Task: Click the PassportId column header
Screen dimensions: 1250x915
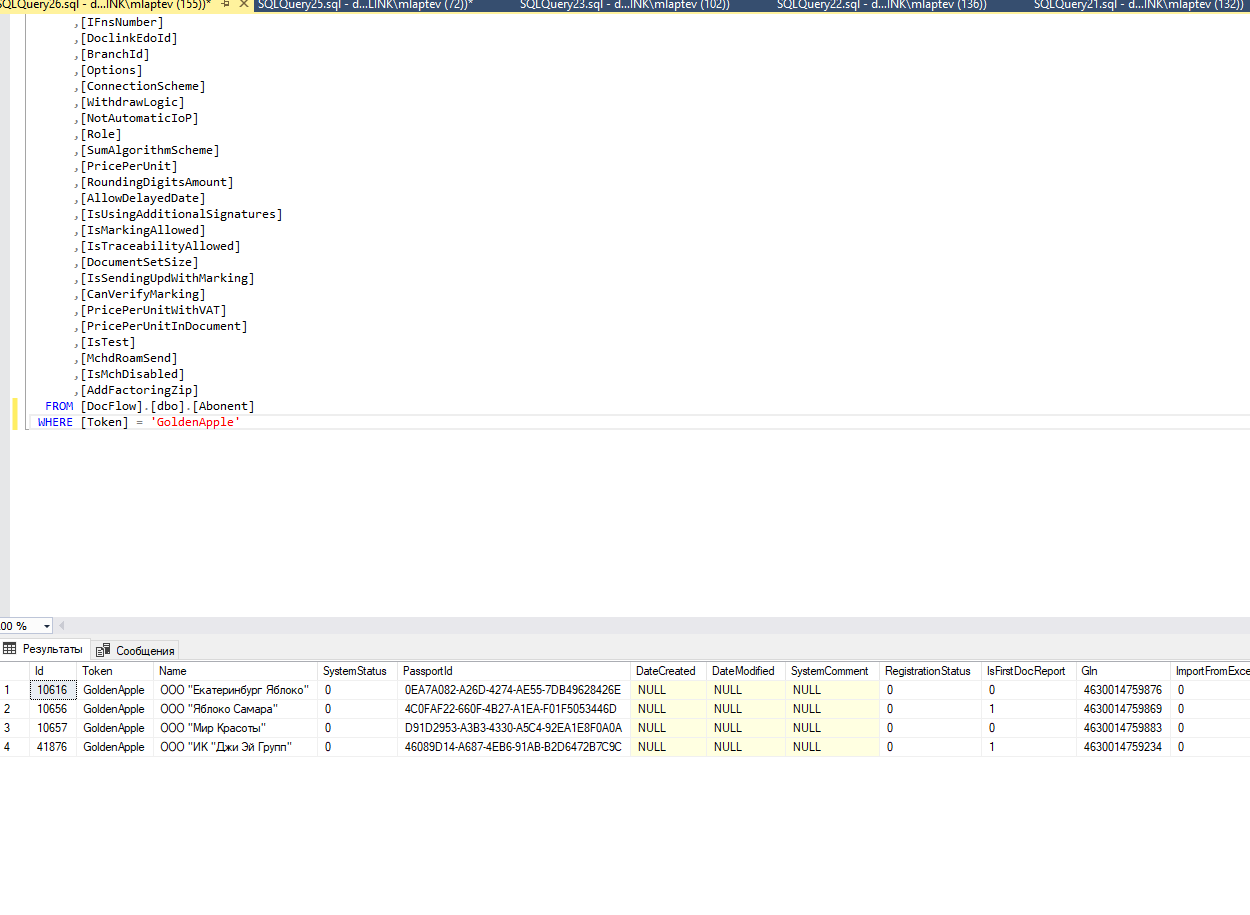Action: 514,671
